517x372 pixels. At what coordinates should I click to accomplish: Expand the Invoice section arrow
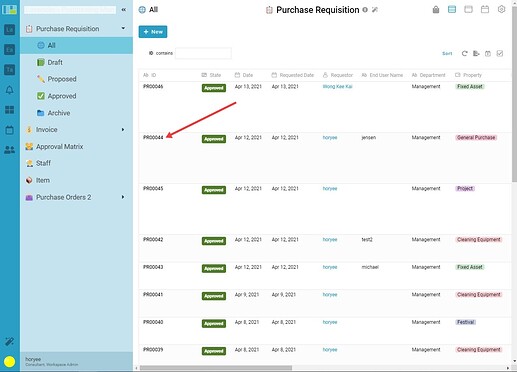(123, 129)
